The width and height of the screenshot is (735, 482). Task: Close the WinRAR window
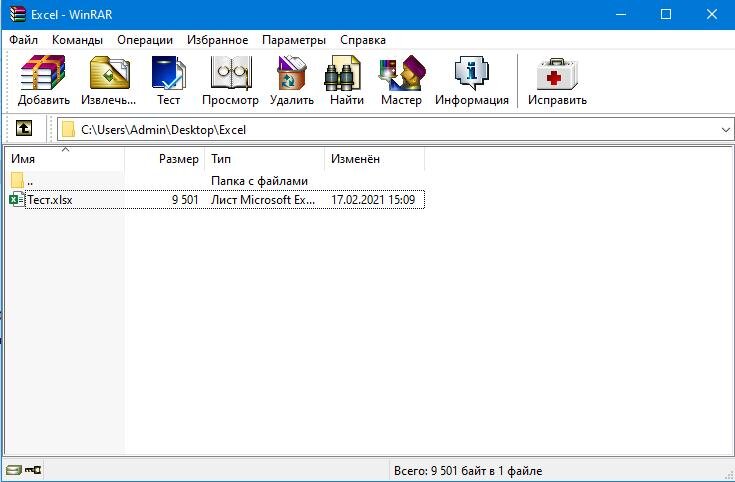[x=711, y=15]
